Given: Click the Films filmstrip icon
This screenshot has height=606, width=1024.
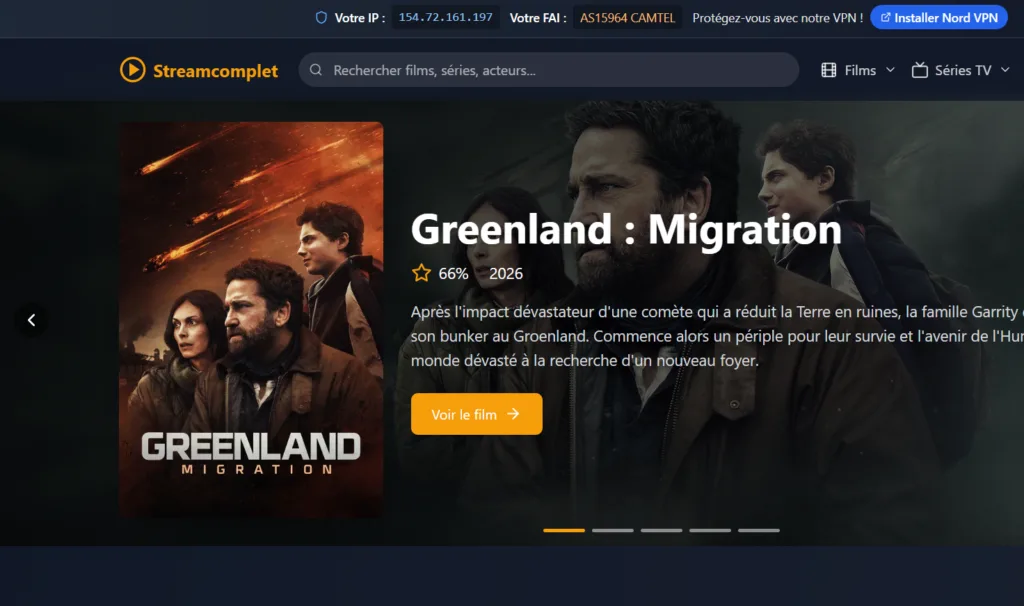Looking at the screenshot, I should (829, 70).
